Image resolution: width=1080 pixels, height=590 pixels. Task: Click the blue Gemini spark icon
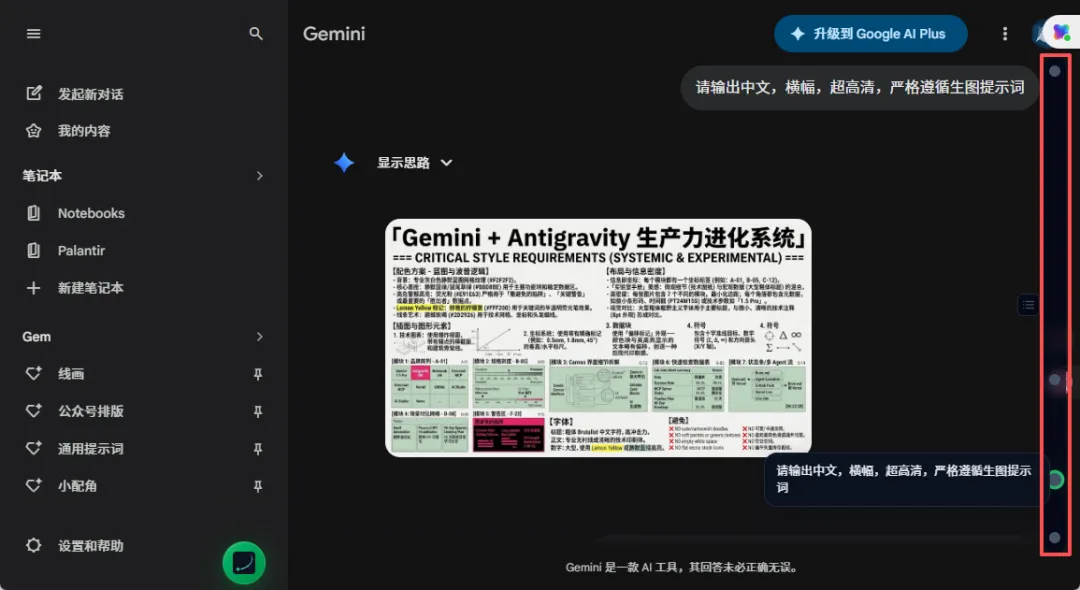(344, 162)
